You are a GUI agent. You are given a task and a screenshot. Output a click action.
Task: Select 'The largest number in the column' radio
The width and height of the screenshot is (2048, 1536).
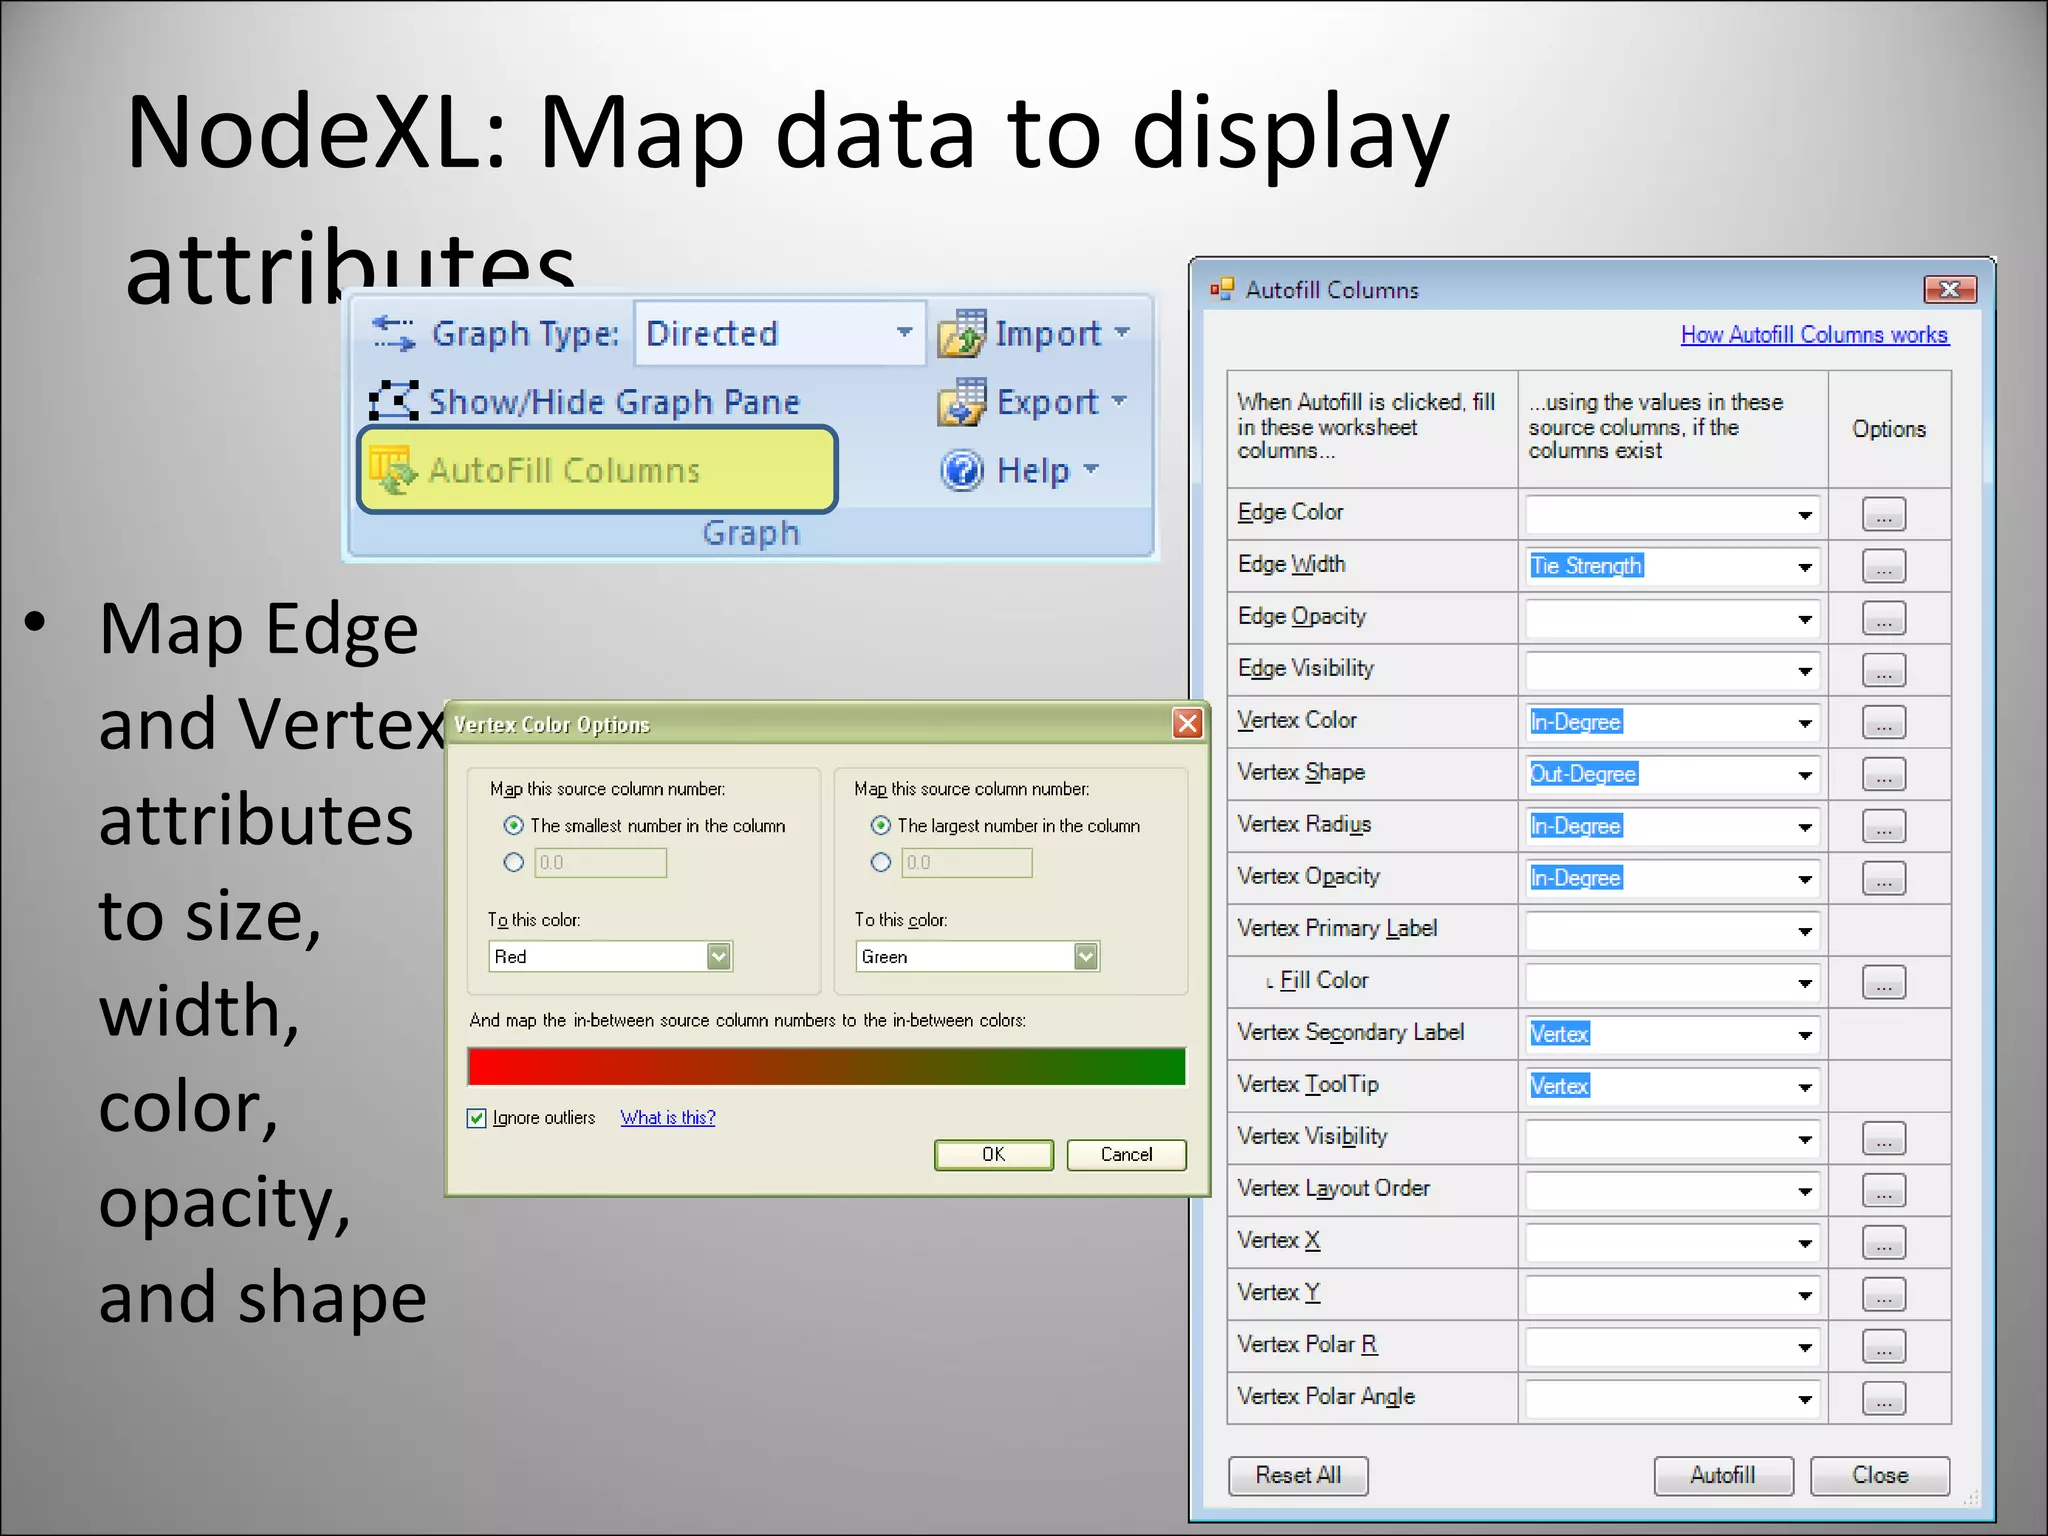point(880,825)
